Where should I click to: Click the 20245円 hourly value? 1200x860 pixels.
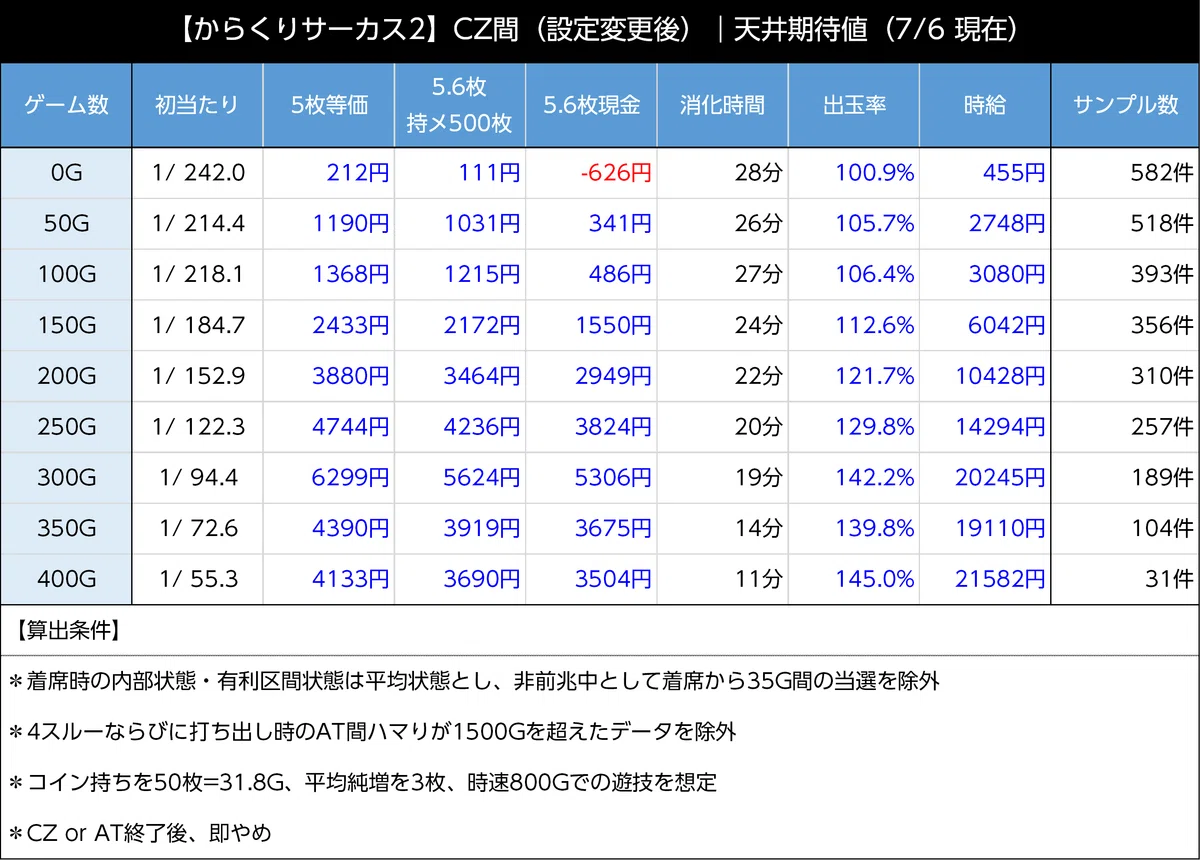(1000, 477)
